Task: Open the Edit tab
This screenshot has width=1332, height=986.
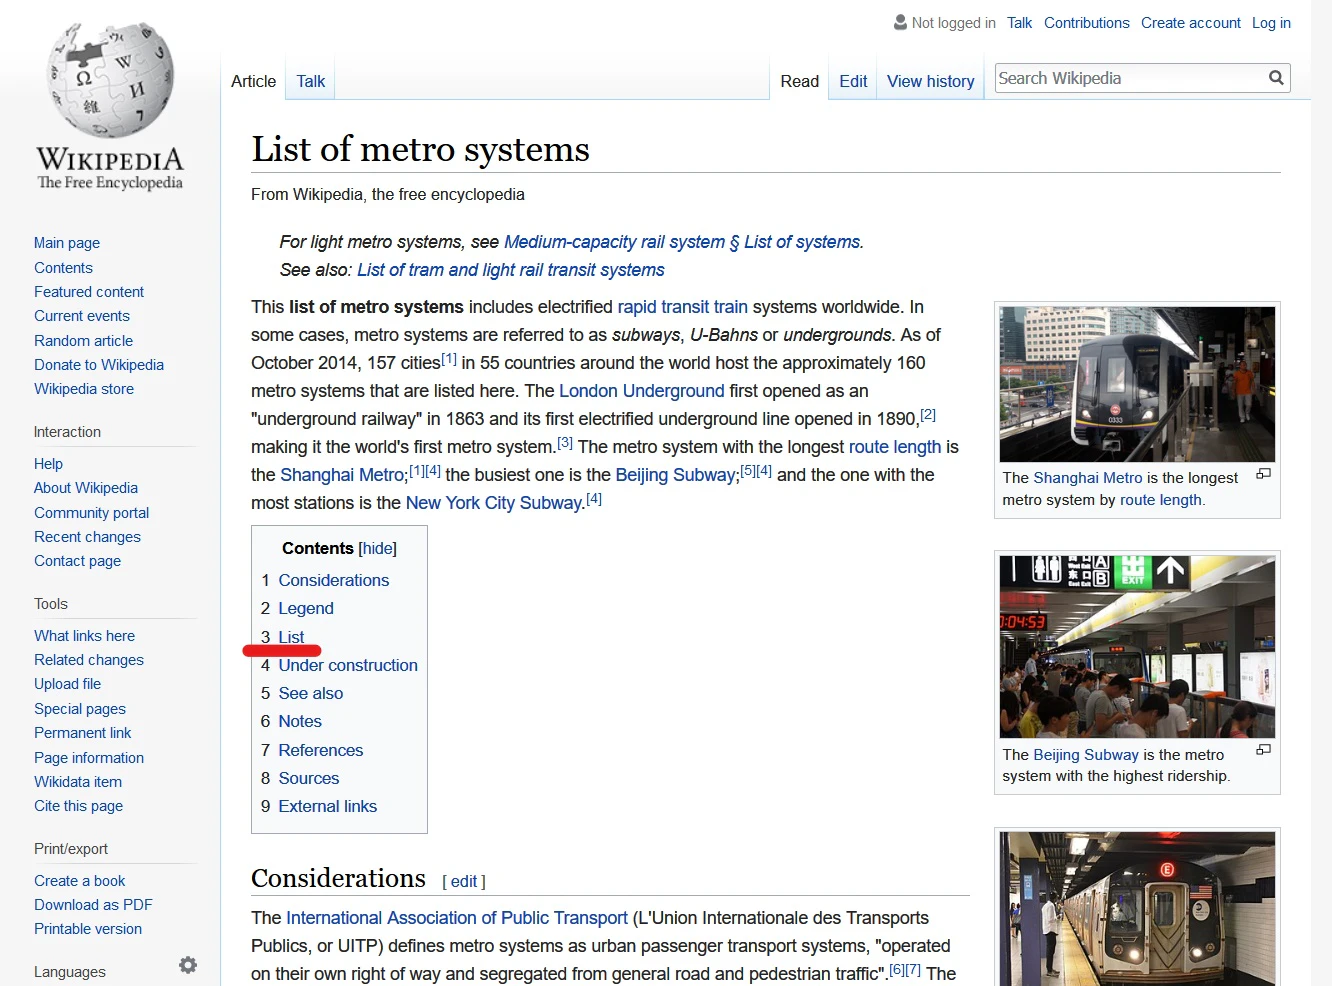Action: pyautogui.click(x=853, y=81)
